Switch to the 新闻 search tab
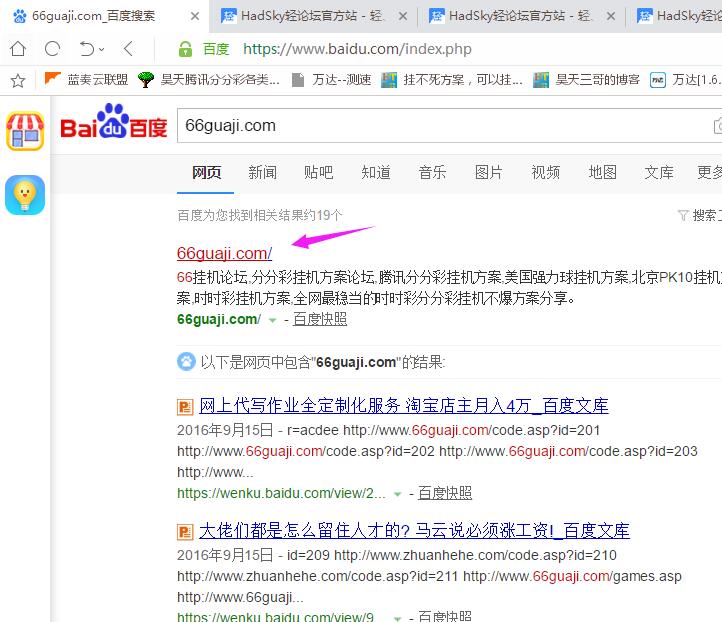The image size is (722, 622). coord(262,172)
